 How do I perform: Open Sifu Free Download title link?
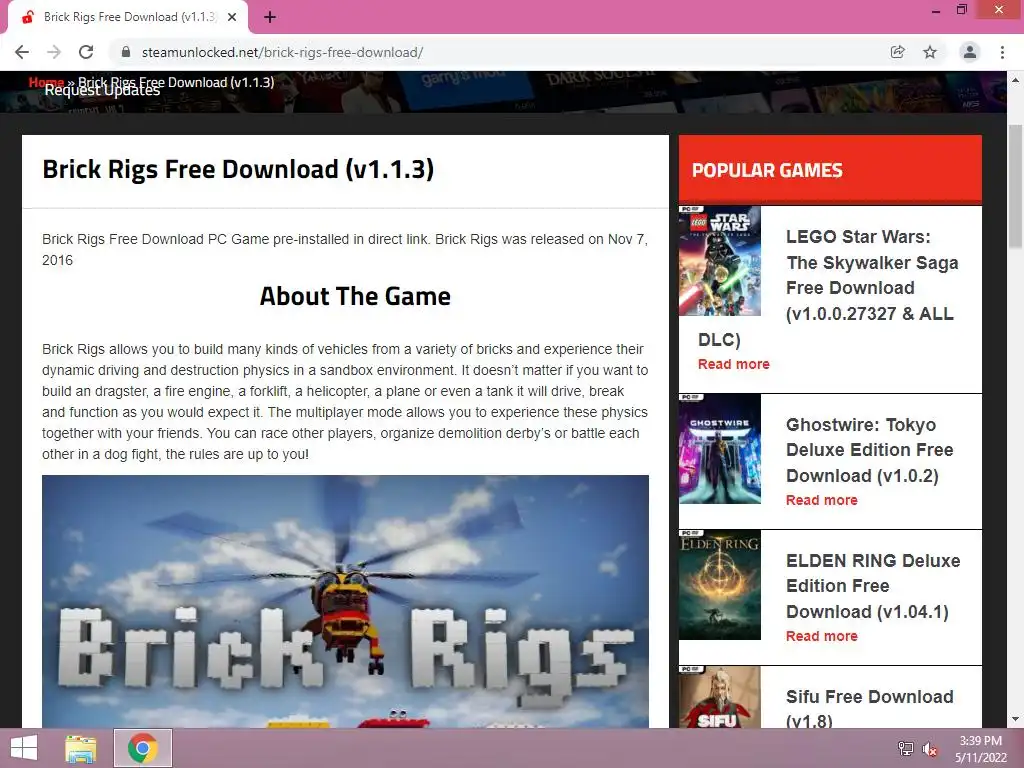(x=869, y=708)
